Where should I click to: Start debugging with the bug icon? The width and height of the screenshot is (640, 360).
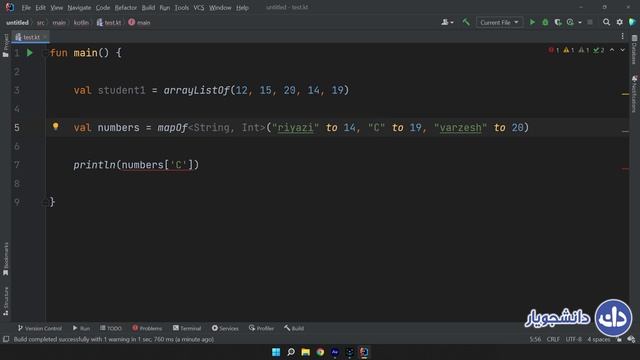545,22
